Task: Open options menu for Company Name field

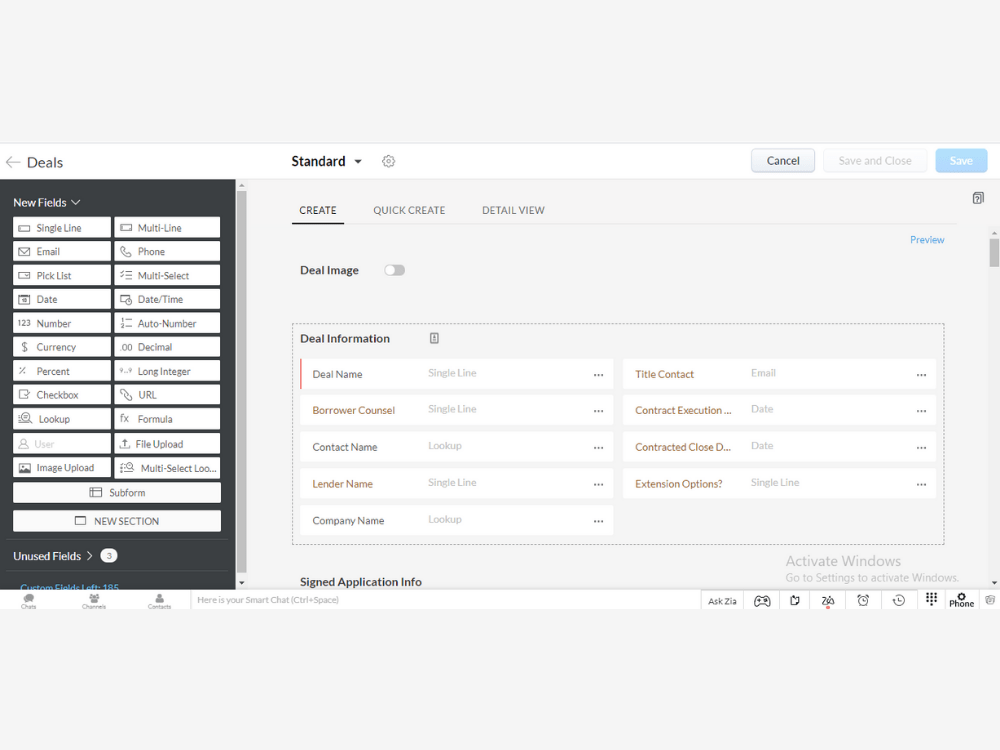Action: tap(598, 521)
